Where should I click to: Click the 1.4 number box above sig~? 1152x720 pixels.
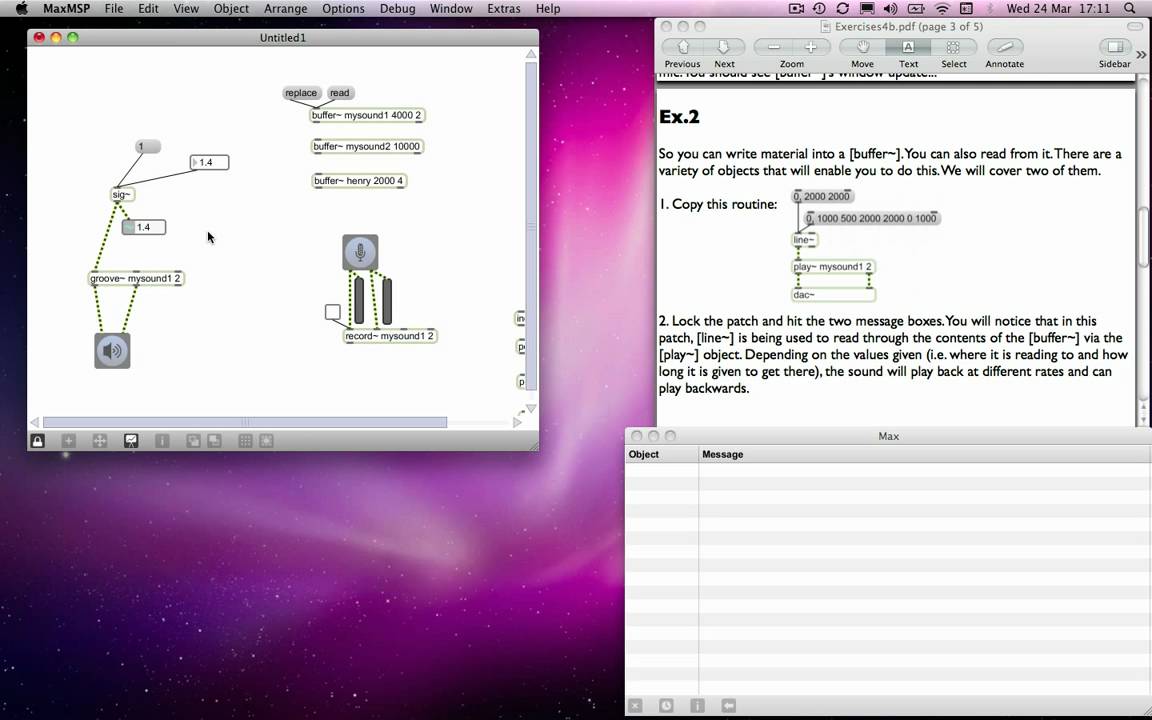point(209,162)
